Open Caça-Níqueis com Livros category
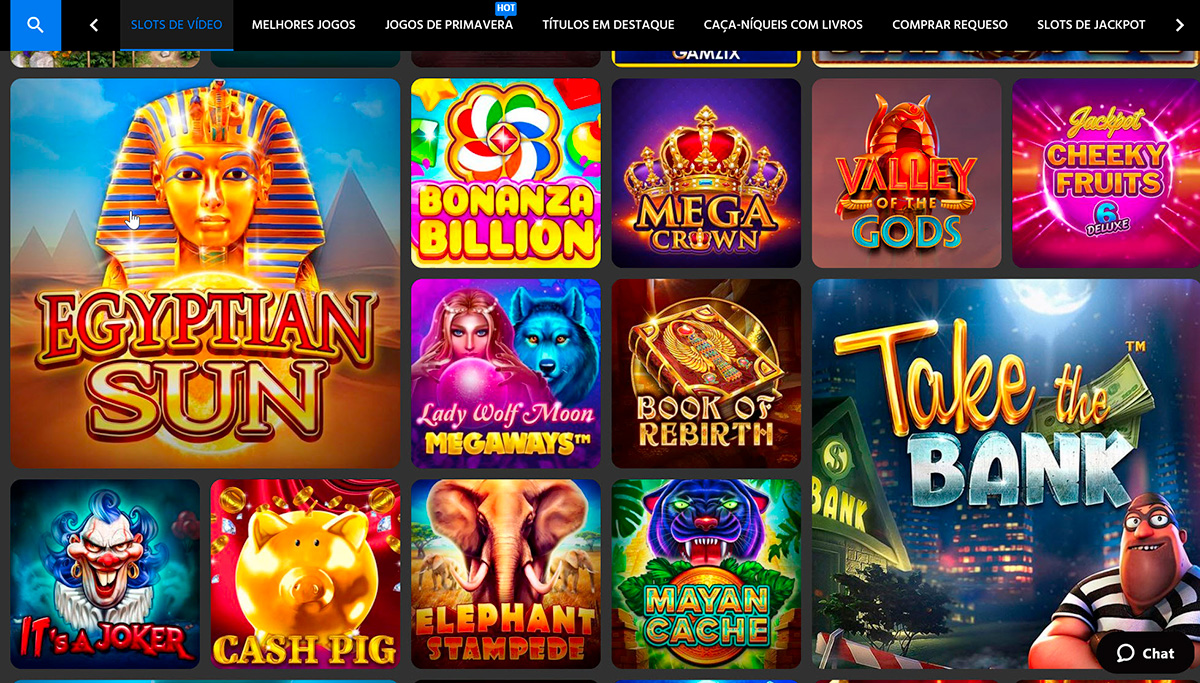This screenshot has height=683, width=1200. tap(783, 25)
